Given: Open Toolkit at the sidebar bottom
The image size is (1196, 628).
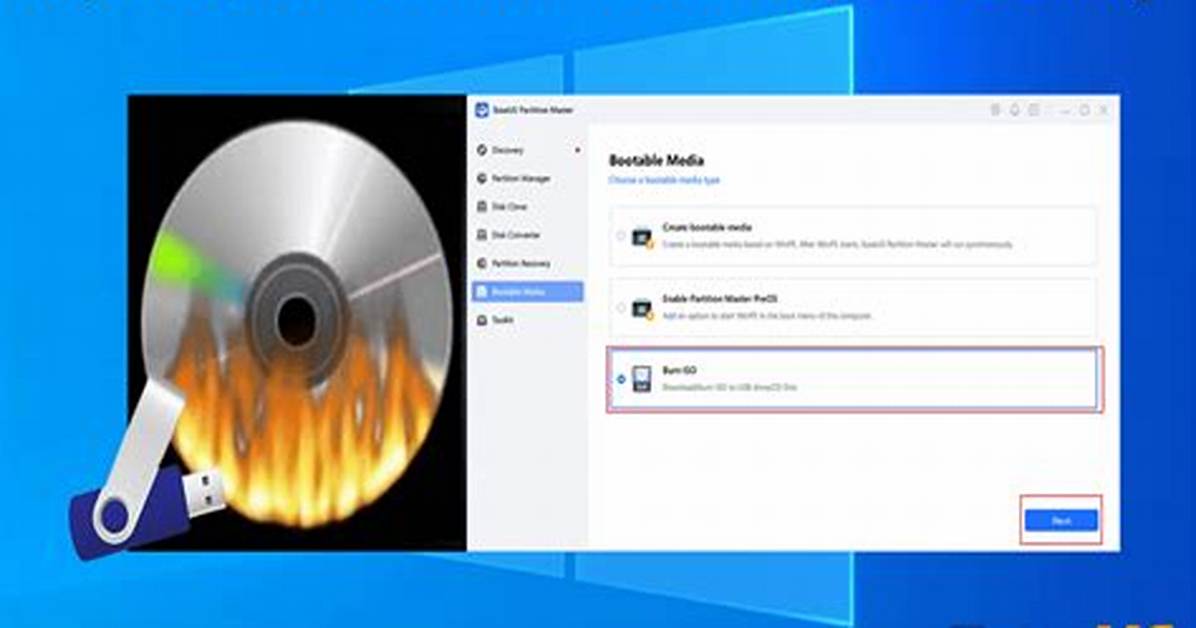Looking at the screenshot, I should click(x=495, y=320).
